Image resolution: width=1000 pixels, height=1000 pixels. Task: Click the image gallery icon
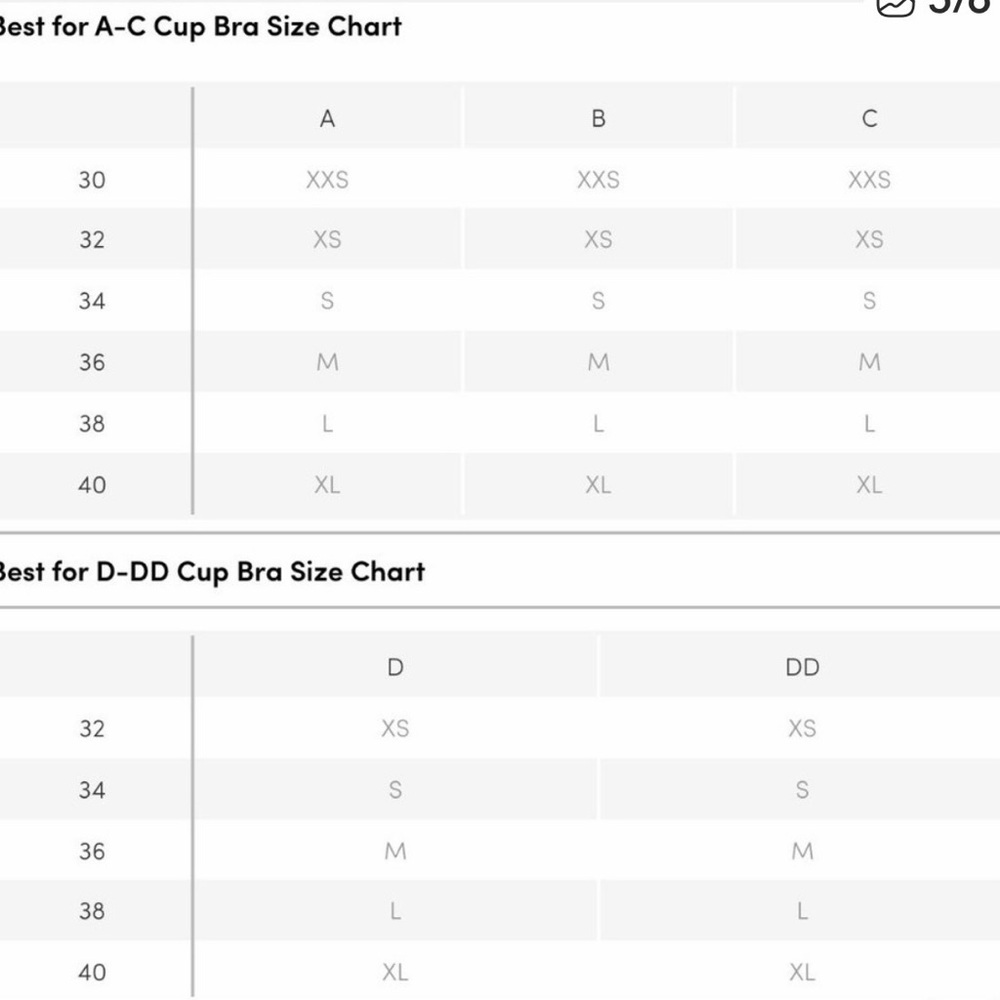(x=895, y=6)
